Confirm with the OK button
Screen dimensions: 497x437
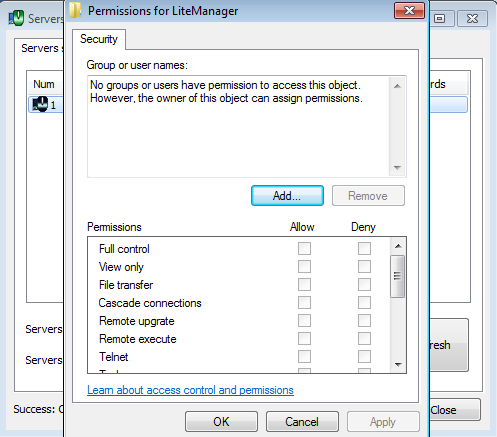tap(221, 422)
